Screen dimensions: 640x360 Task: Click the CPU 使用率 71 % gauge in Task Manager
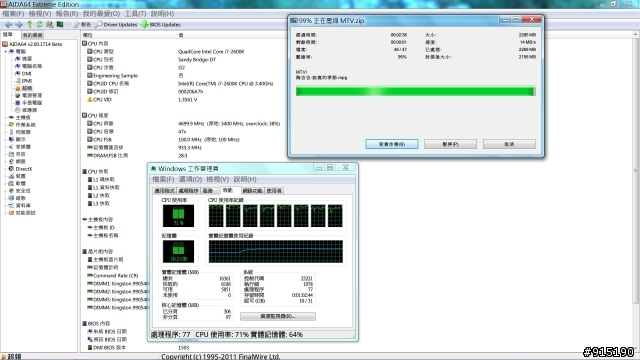[178, 216]
